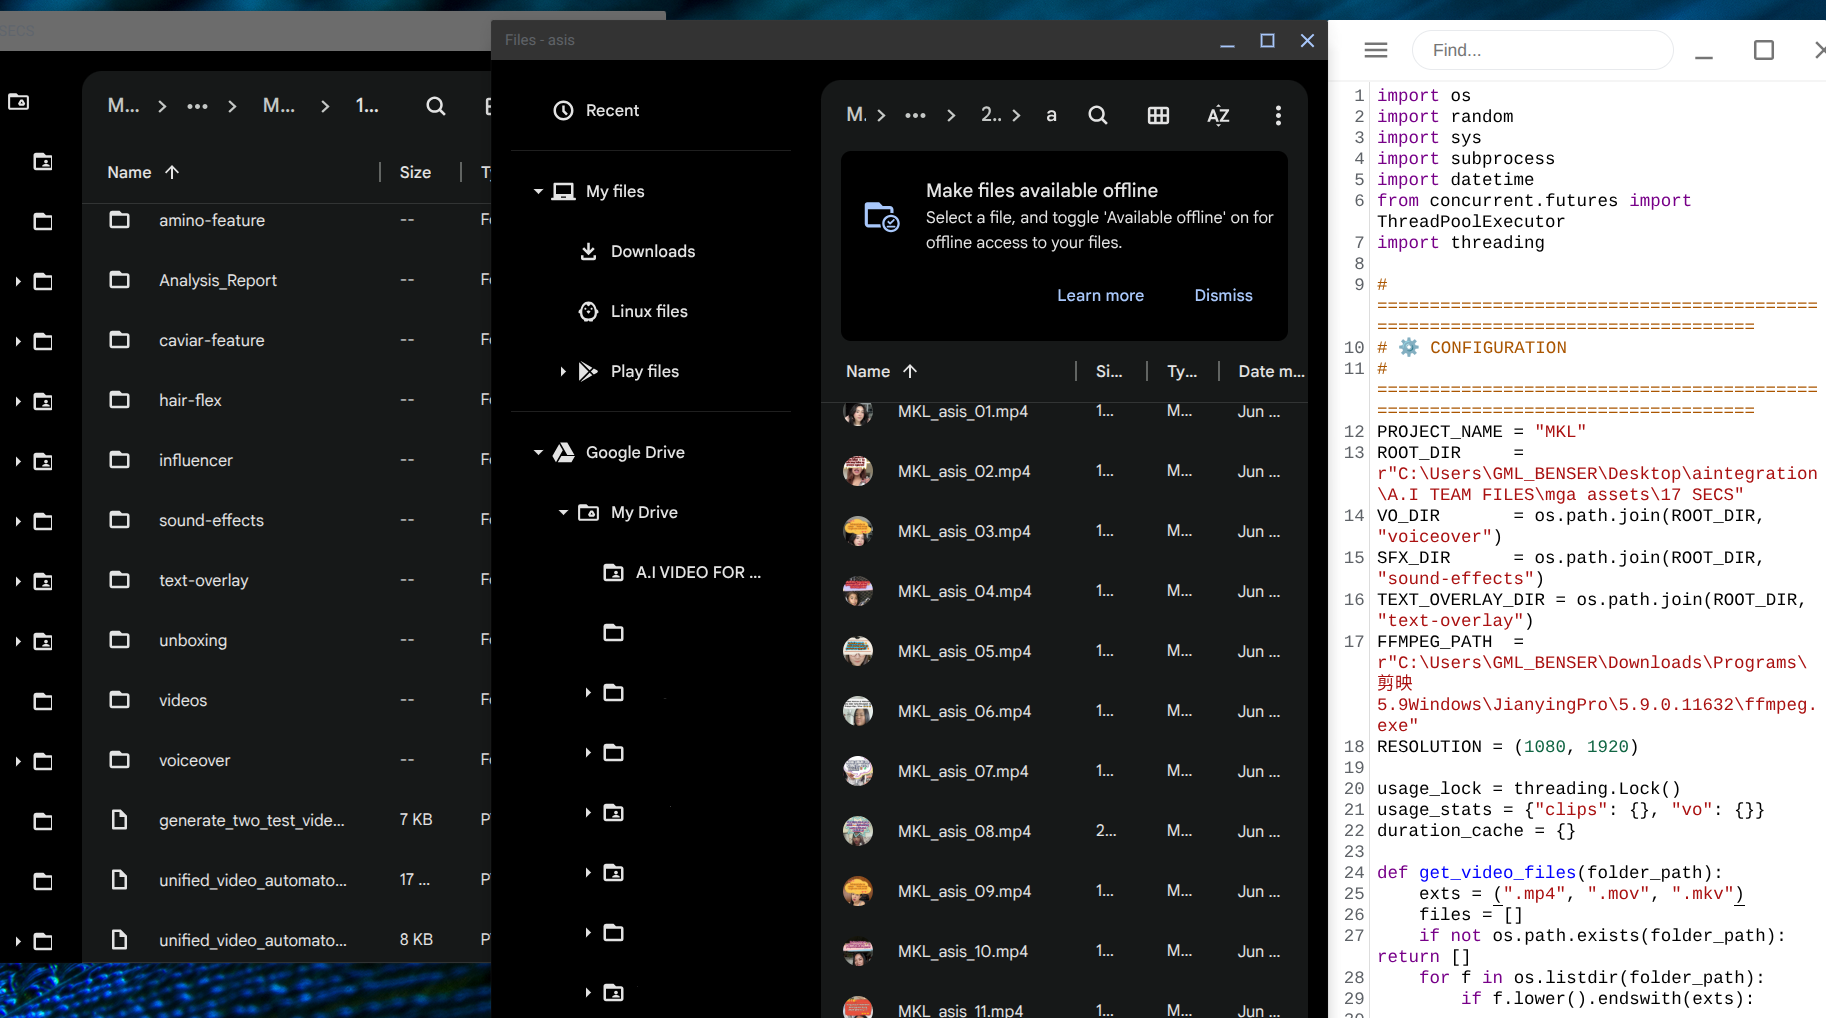Collapse the My Drive tree item
This screenshot has width=1826, height=1018.
point(563,512)
